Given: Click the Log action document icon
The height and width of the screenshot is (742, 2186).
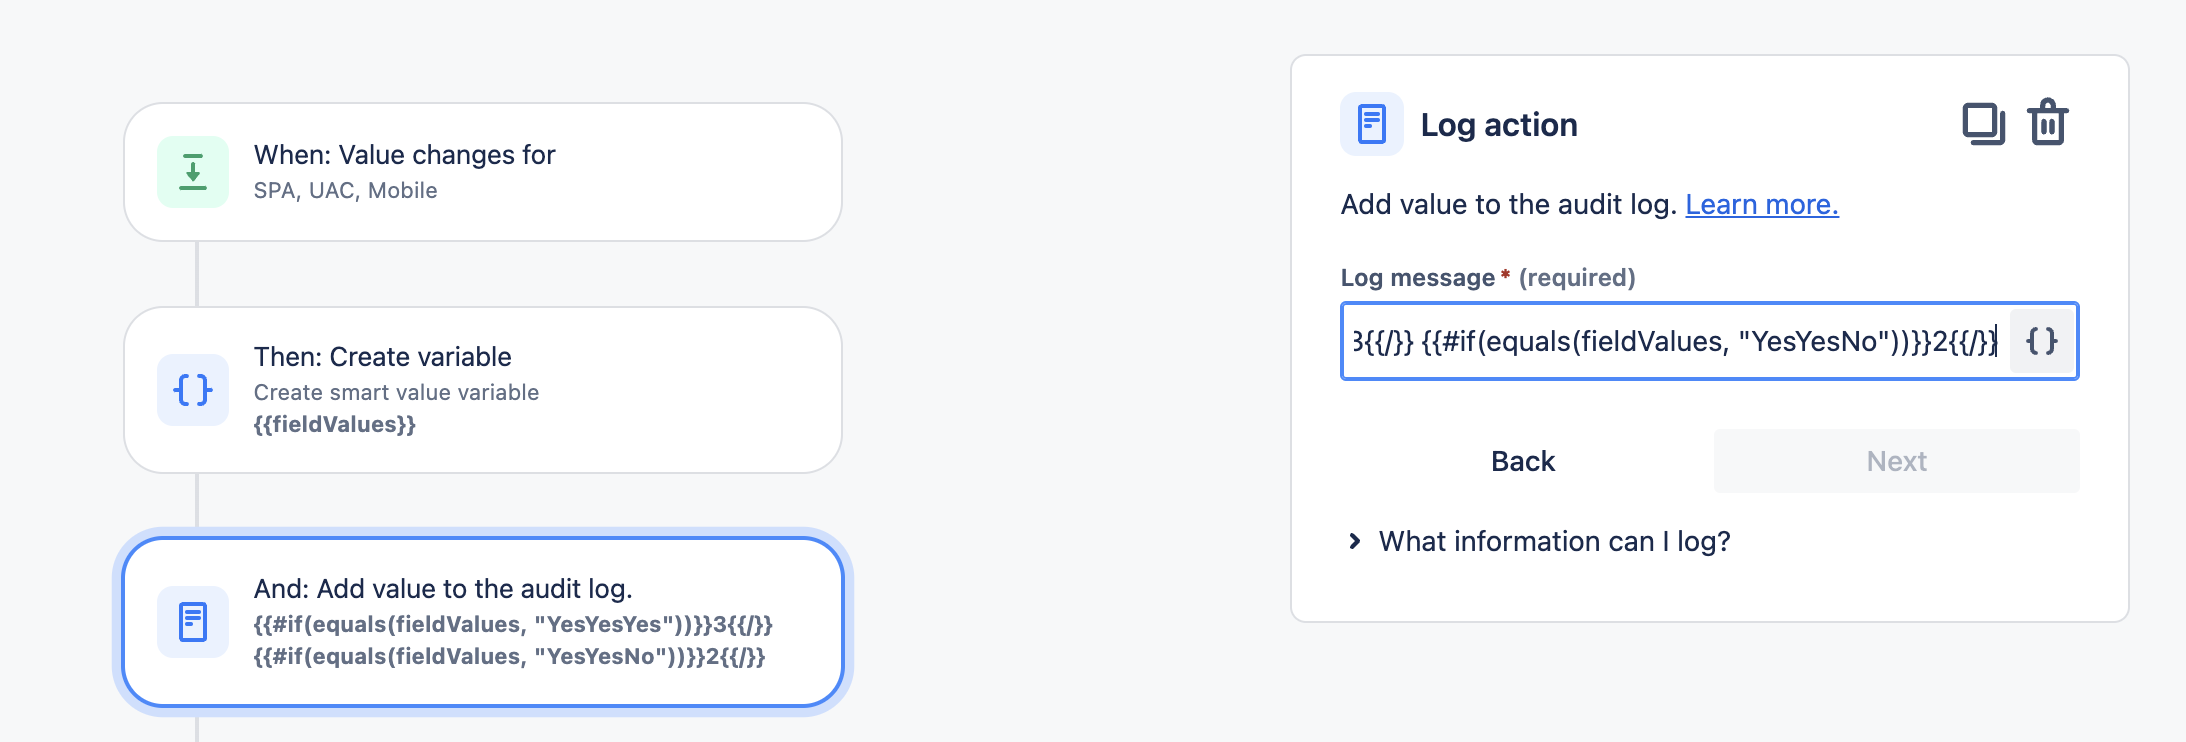Looking at the screenshot, I should [1371, 124].
